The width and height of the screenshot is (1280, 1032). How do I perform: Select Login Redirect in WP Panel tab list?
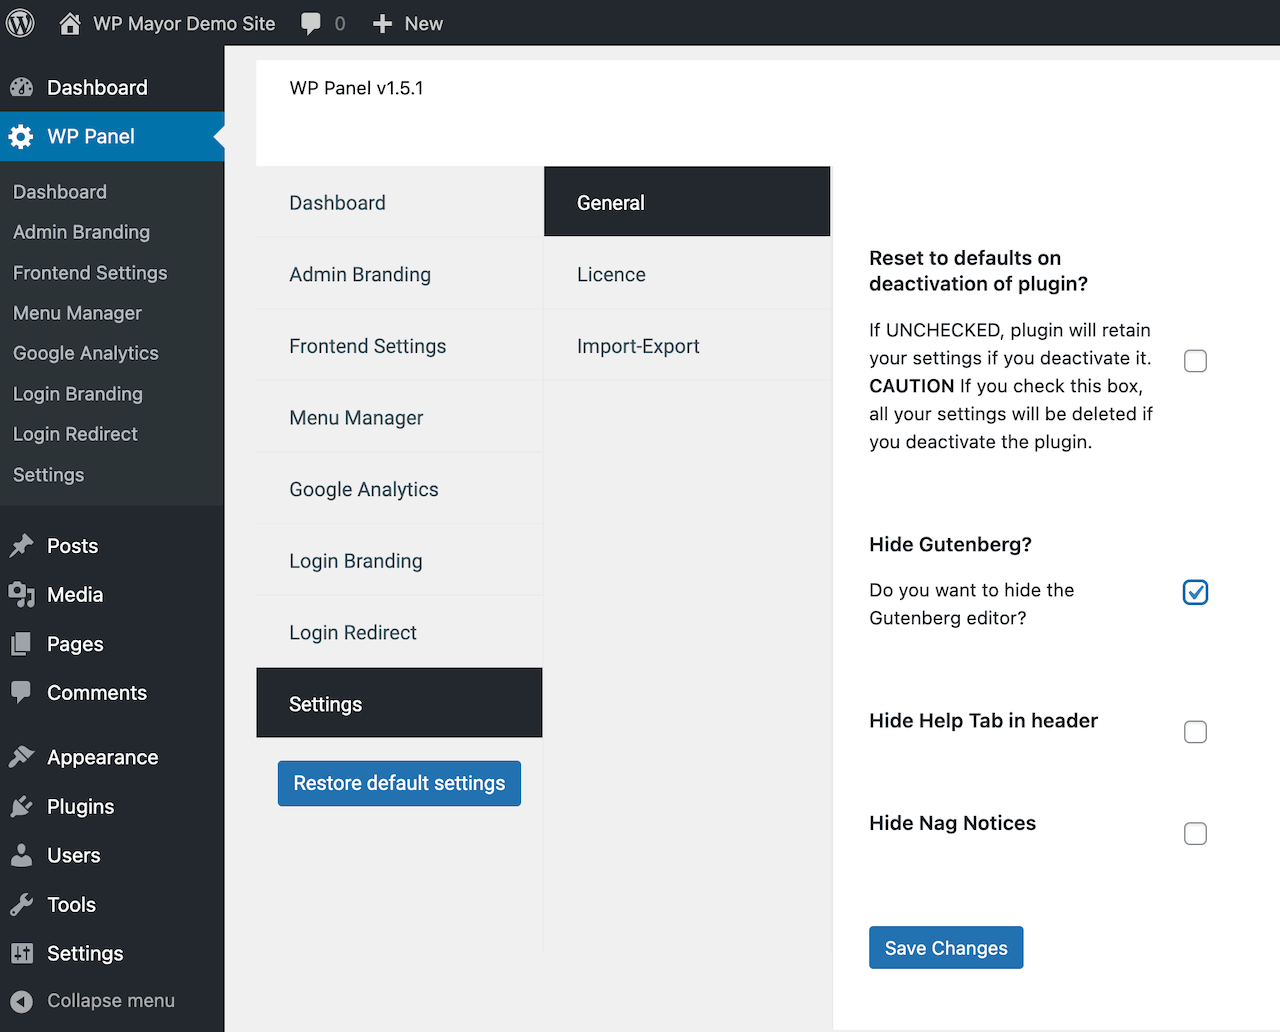[399, 633]
